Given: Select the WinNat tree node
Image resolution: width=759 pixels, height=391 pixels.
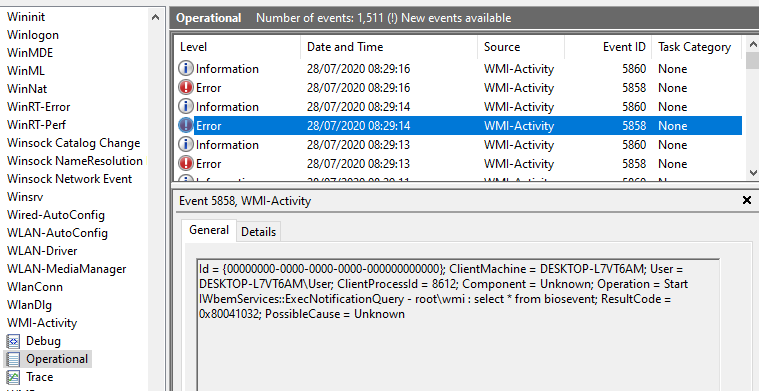Looking at the screenshot, I should [x=27, y=89].
